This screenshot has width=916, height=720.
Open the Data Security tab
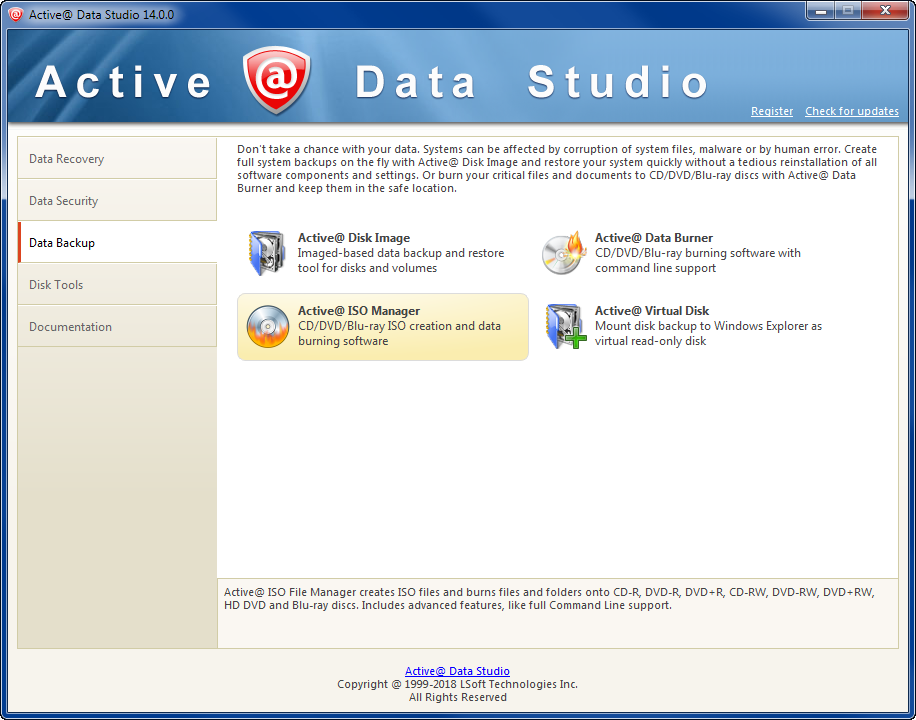click(117, 200)
